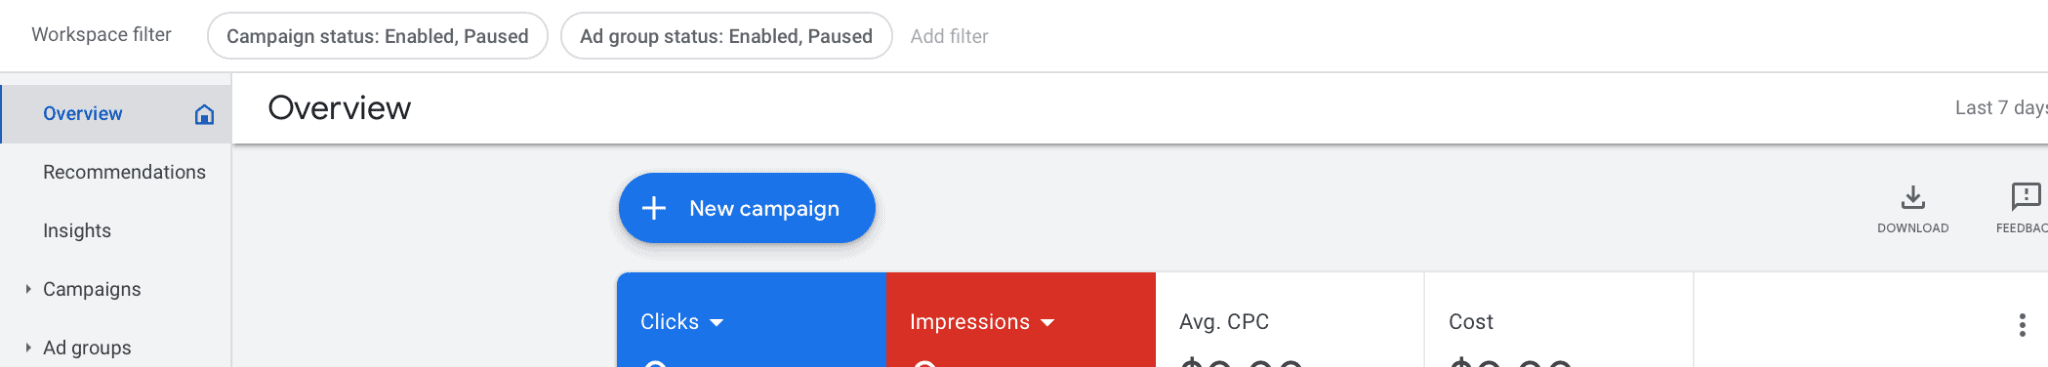The height and width of the screenshot is (367, 2048).
Task: Open Recommendations in the sidebar
Action: pos(116,172)
